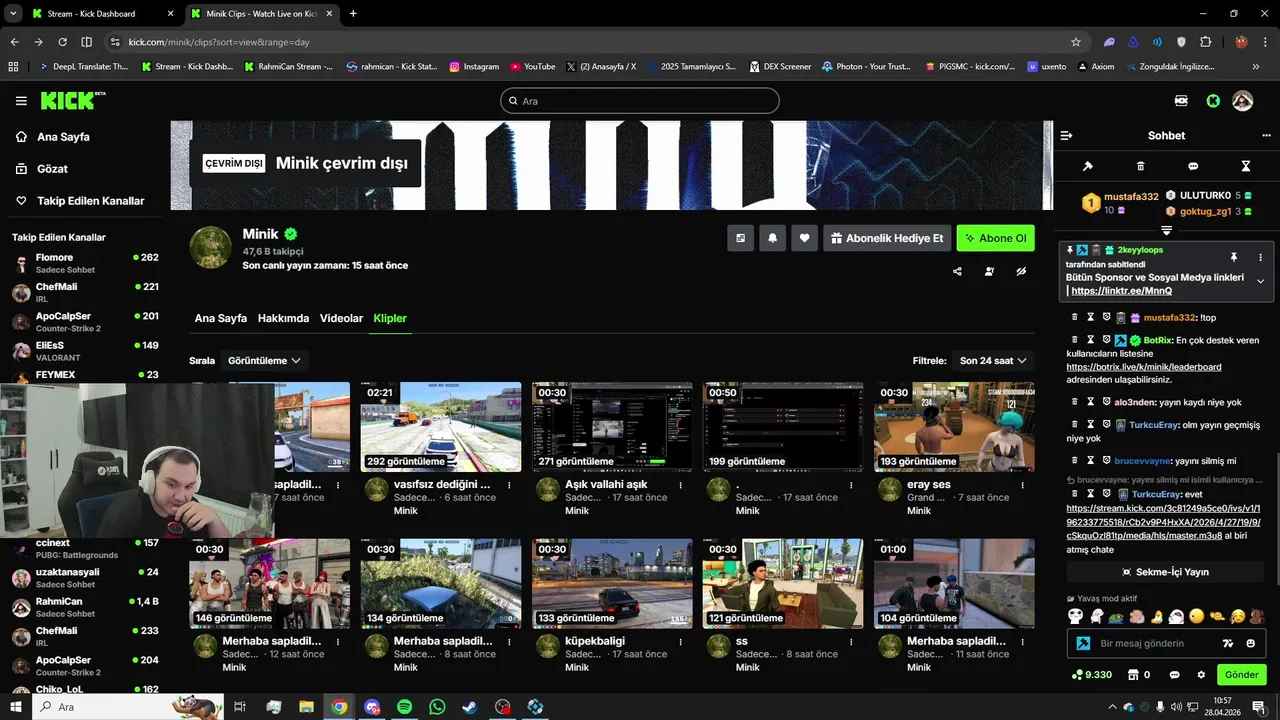Click the trash icon in chat toolbar
The width and height of the screenshot is (1280, 720).
click(x=1140, y=166)
